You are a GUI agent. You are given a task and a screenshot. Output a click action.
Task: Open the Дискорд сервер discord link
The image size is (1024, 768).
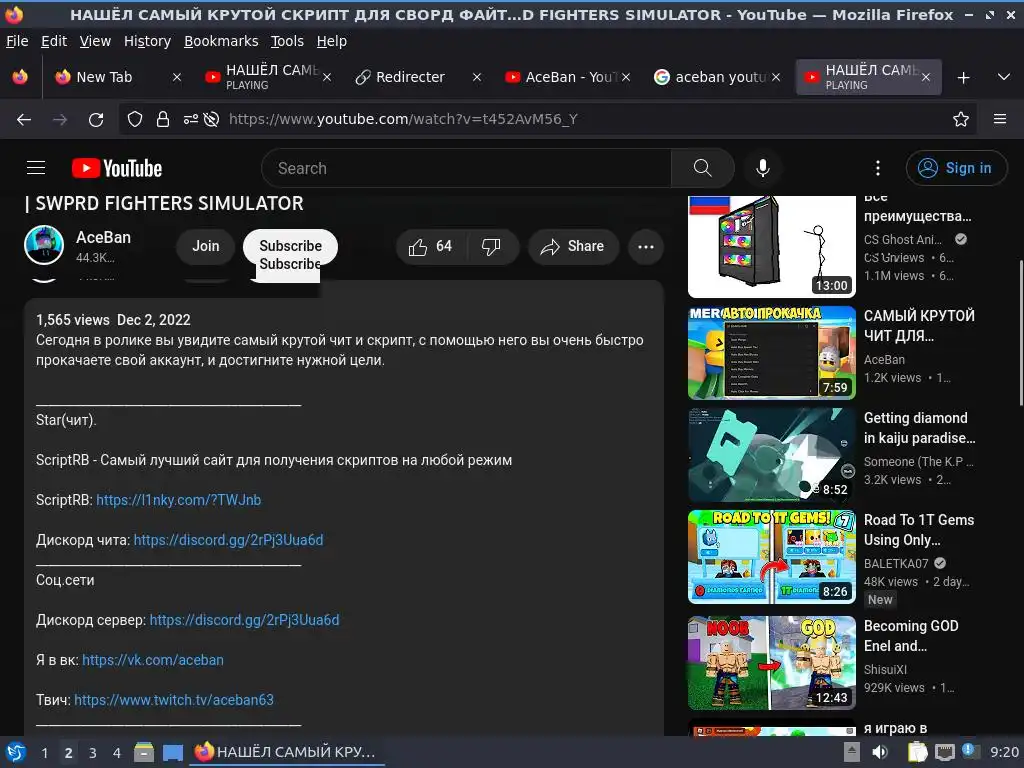(244, 620)
